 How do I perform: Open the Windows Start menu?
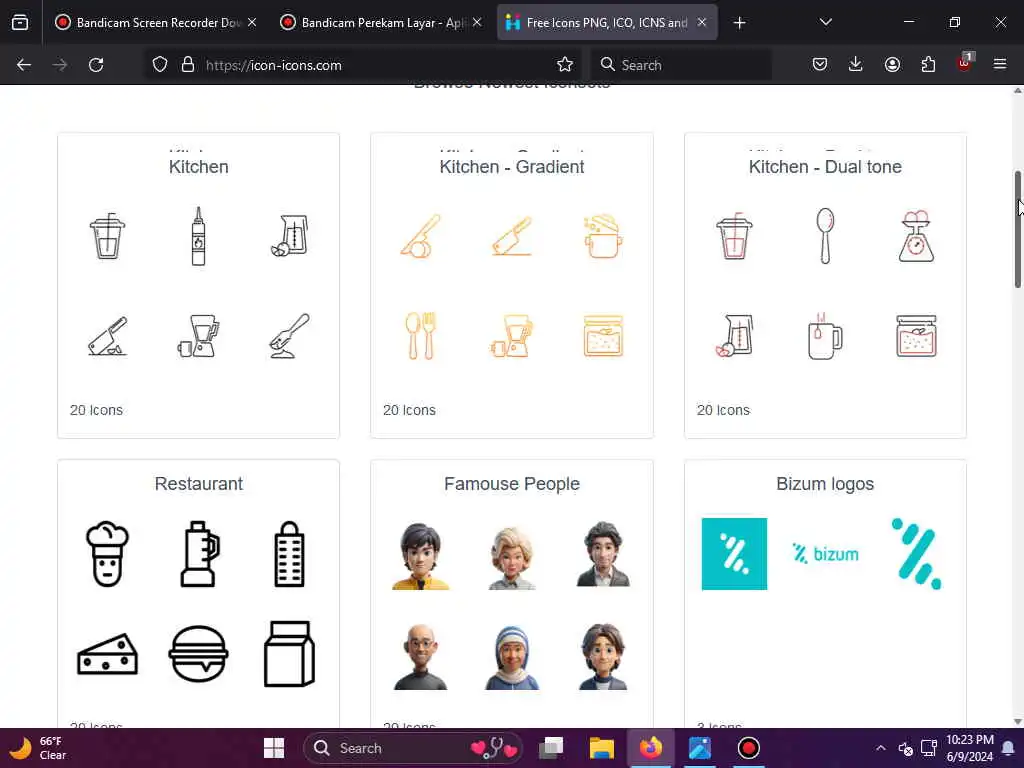click(274, 748)
